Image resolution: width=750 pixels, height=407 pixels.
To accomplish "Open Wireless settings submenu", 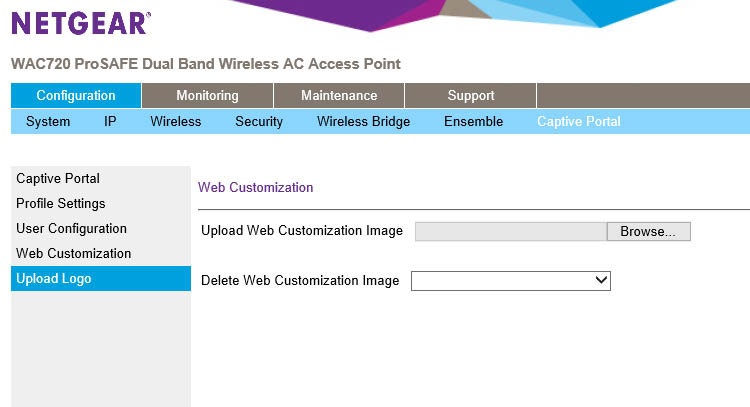I will click(176, 121).
